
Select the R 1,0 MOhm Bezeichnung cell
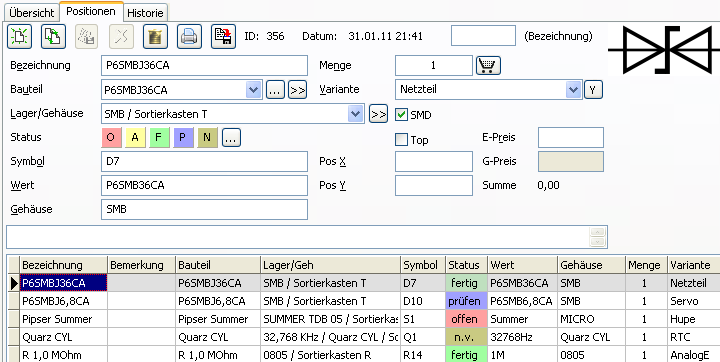63,355
